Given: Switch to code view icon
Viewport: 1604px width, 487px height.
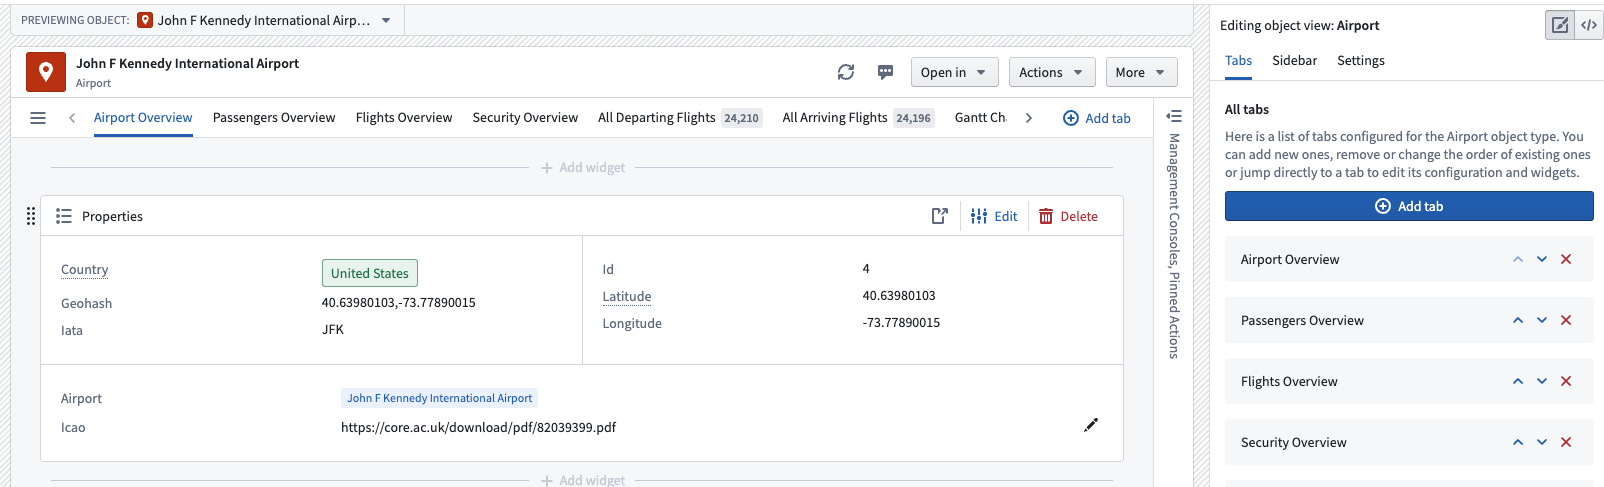Looking at the screenshot, I should click(x=1589, y=25).
